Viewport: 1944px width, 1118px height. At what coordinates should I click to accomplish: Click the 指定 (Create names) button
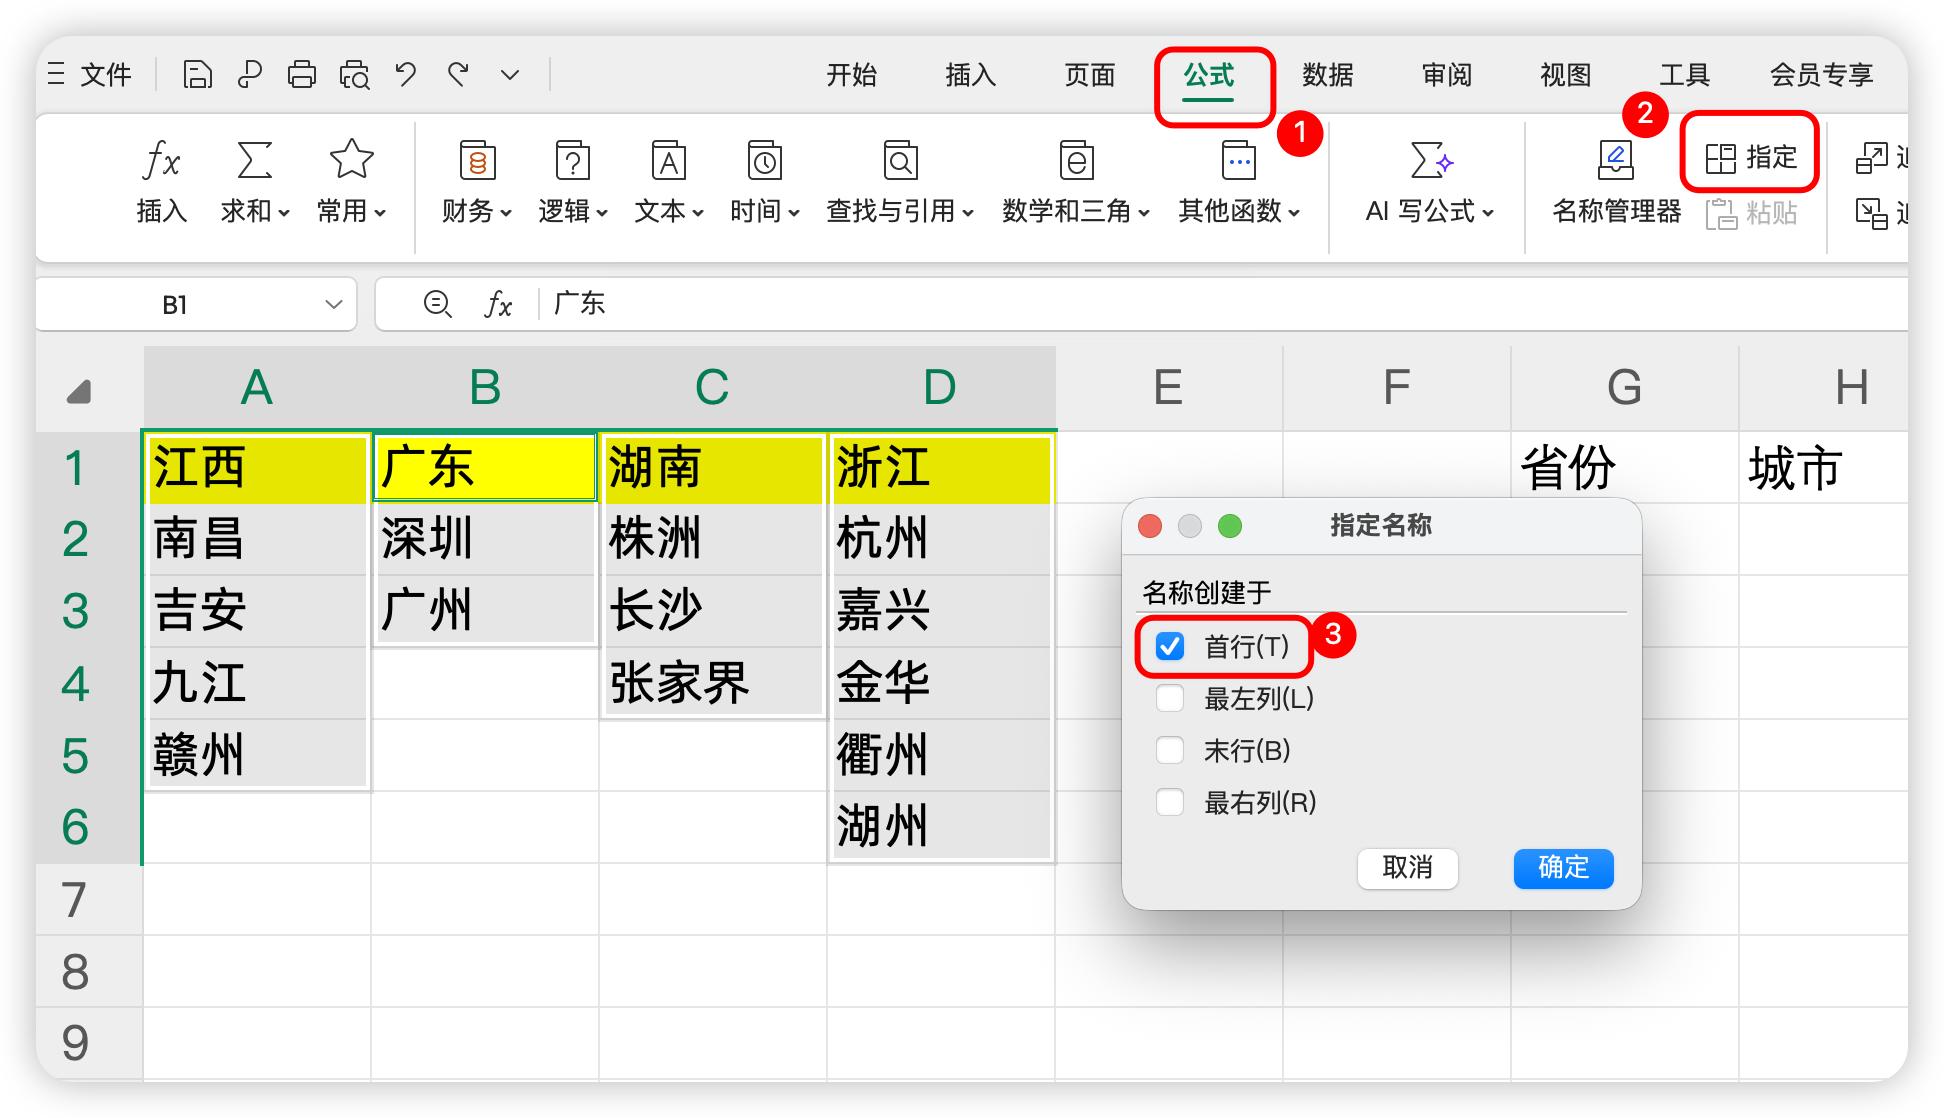(x=1750, y=157)
